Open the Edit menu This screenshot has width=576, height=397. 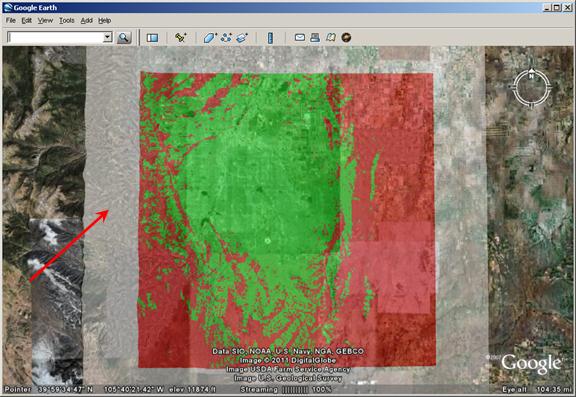(26, 21)
